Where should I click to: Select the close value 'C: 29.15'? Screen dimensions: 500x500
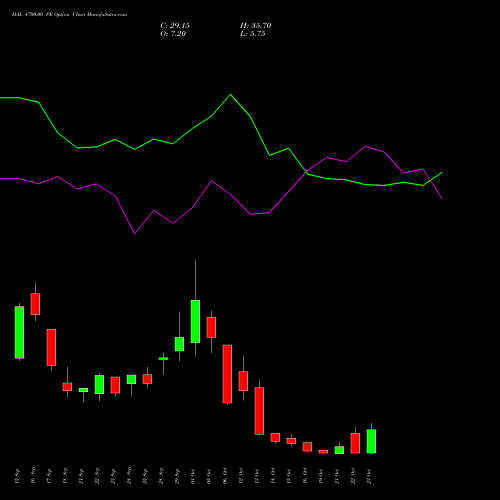[175, 26]
